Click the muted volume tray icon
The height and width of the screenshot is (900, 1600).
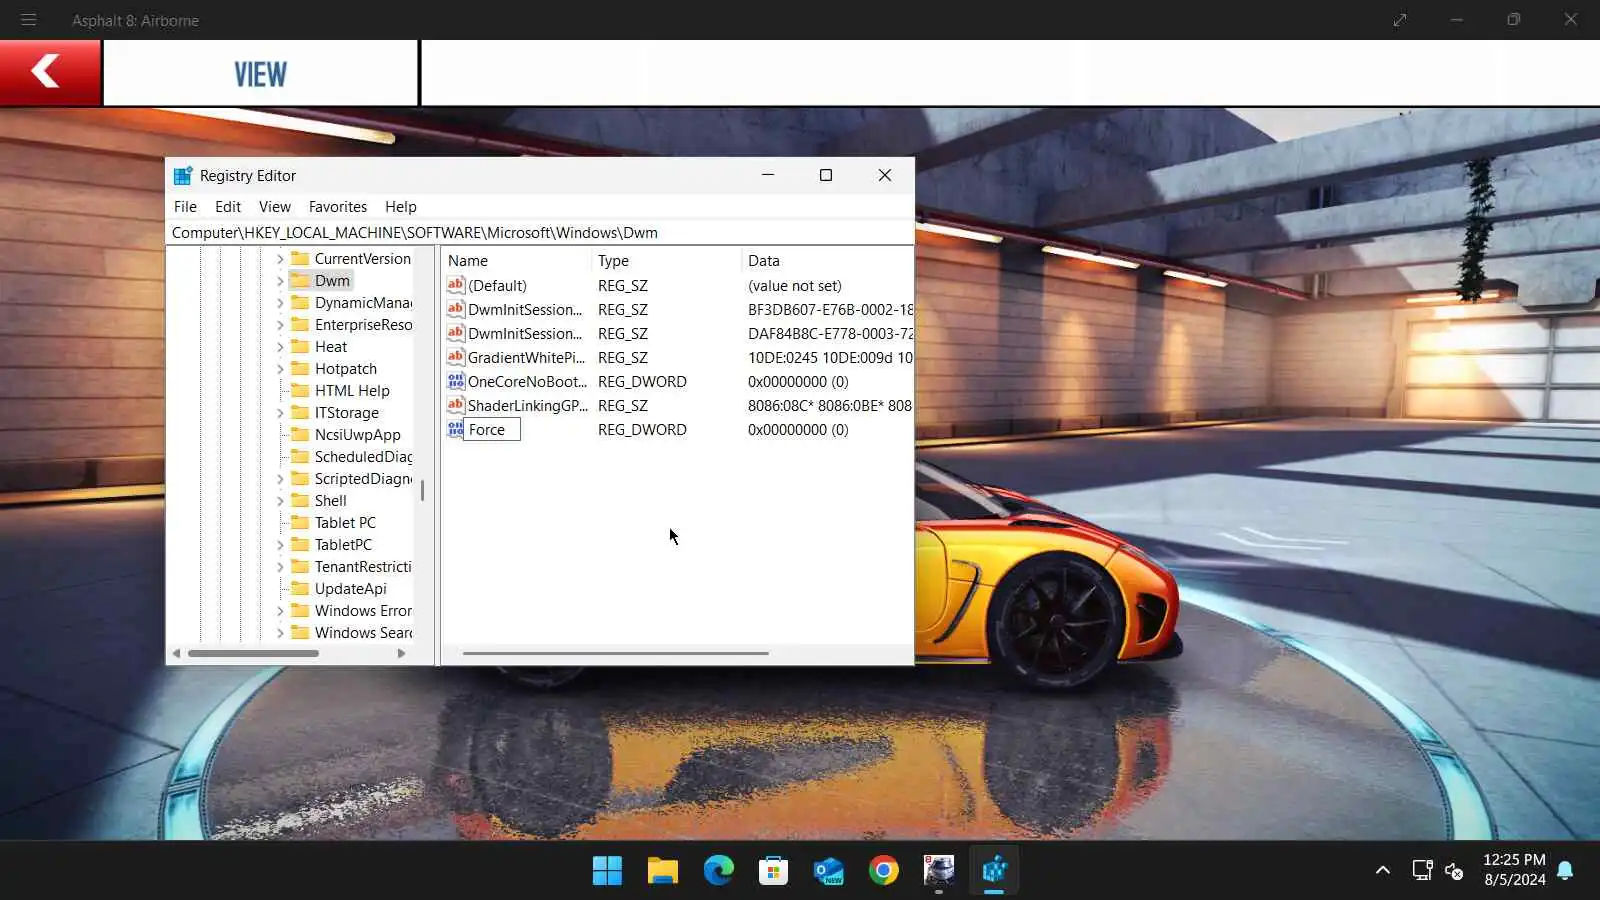click(1454, 870)
